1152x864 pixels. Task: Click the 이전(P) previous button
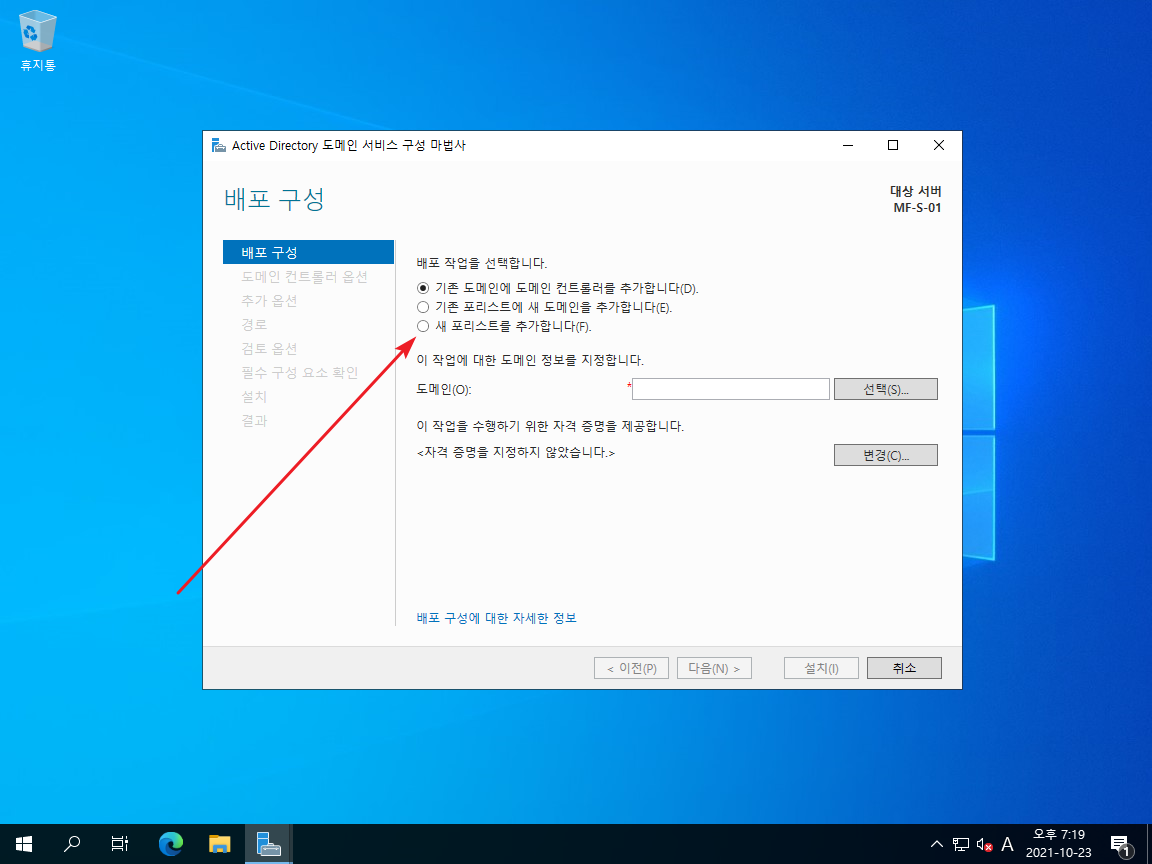tap(631, 668)
